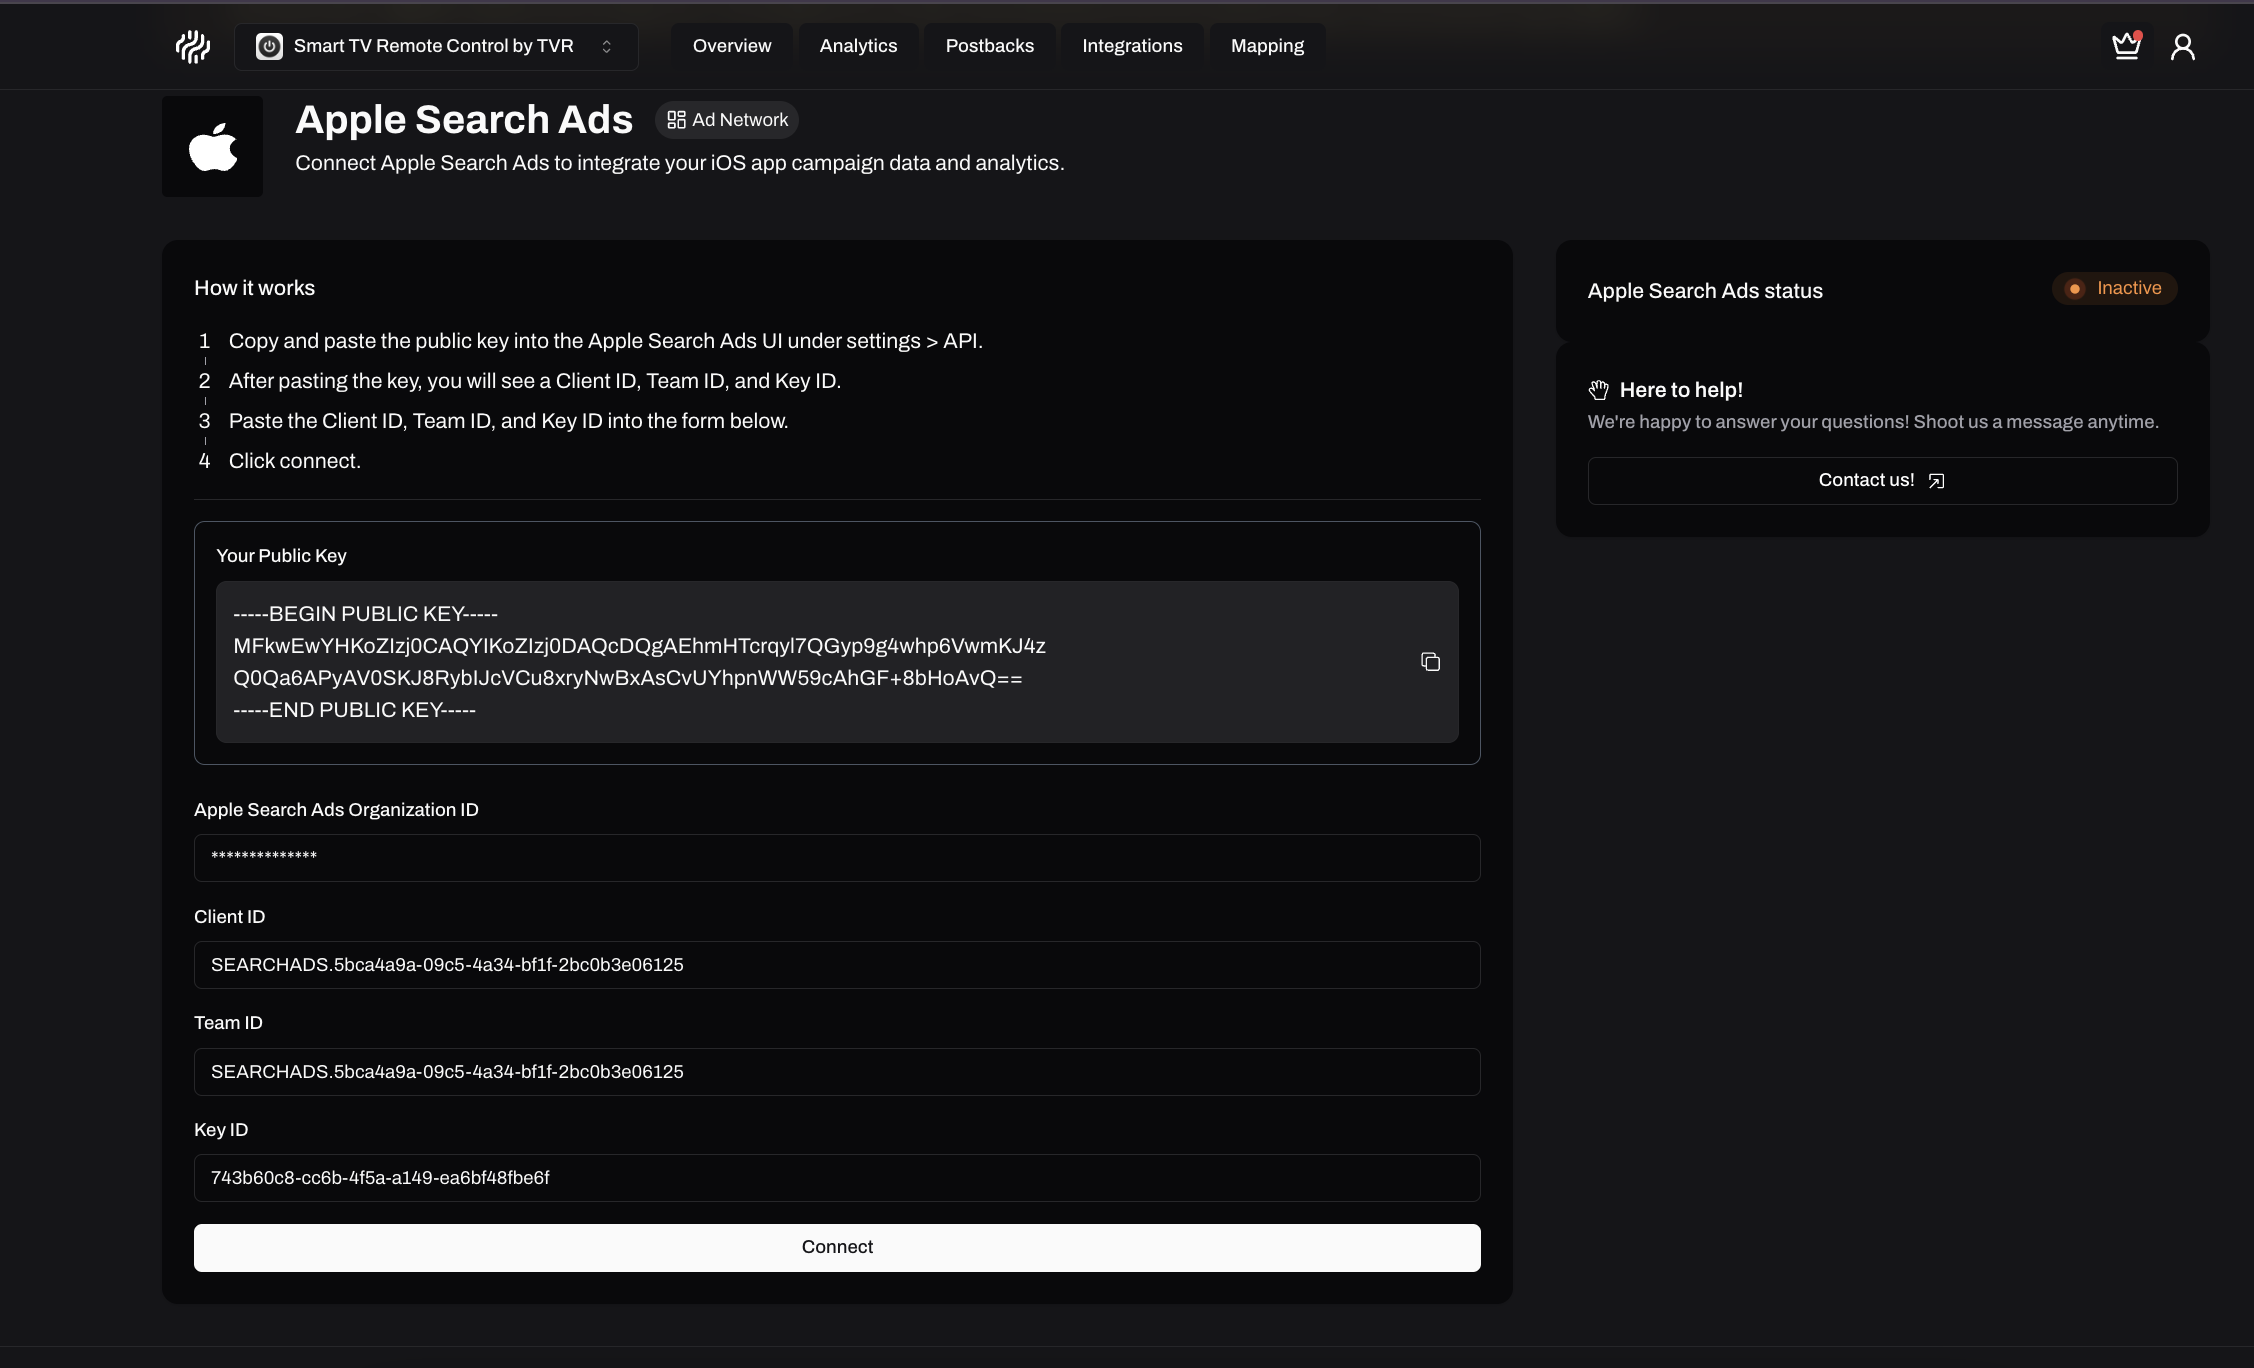Click the 'Apple Search Ads status' label
2254x1368 pixels.
(x=1705, y=291)
